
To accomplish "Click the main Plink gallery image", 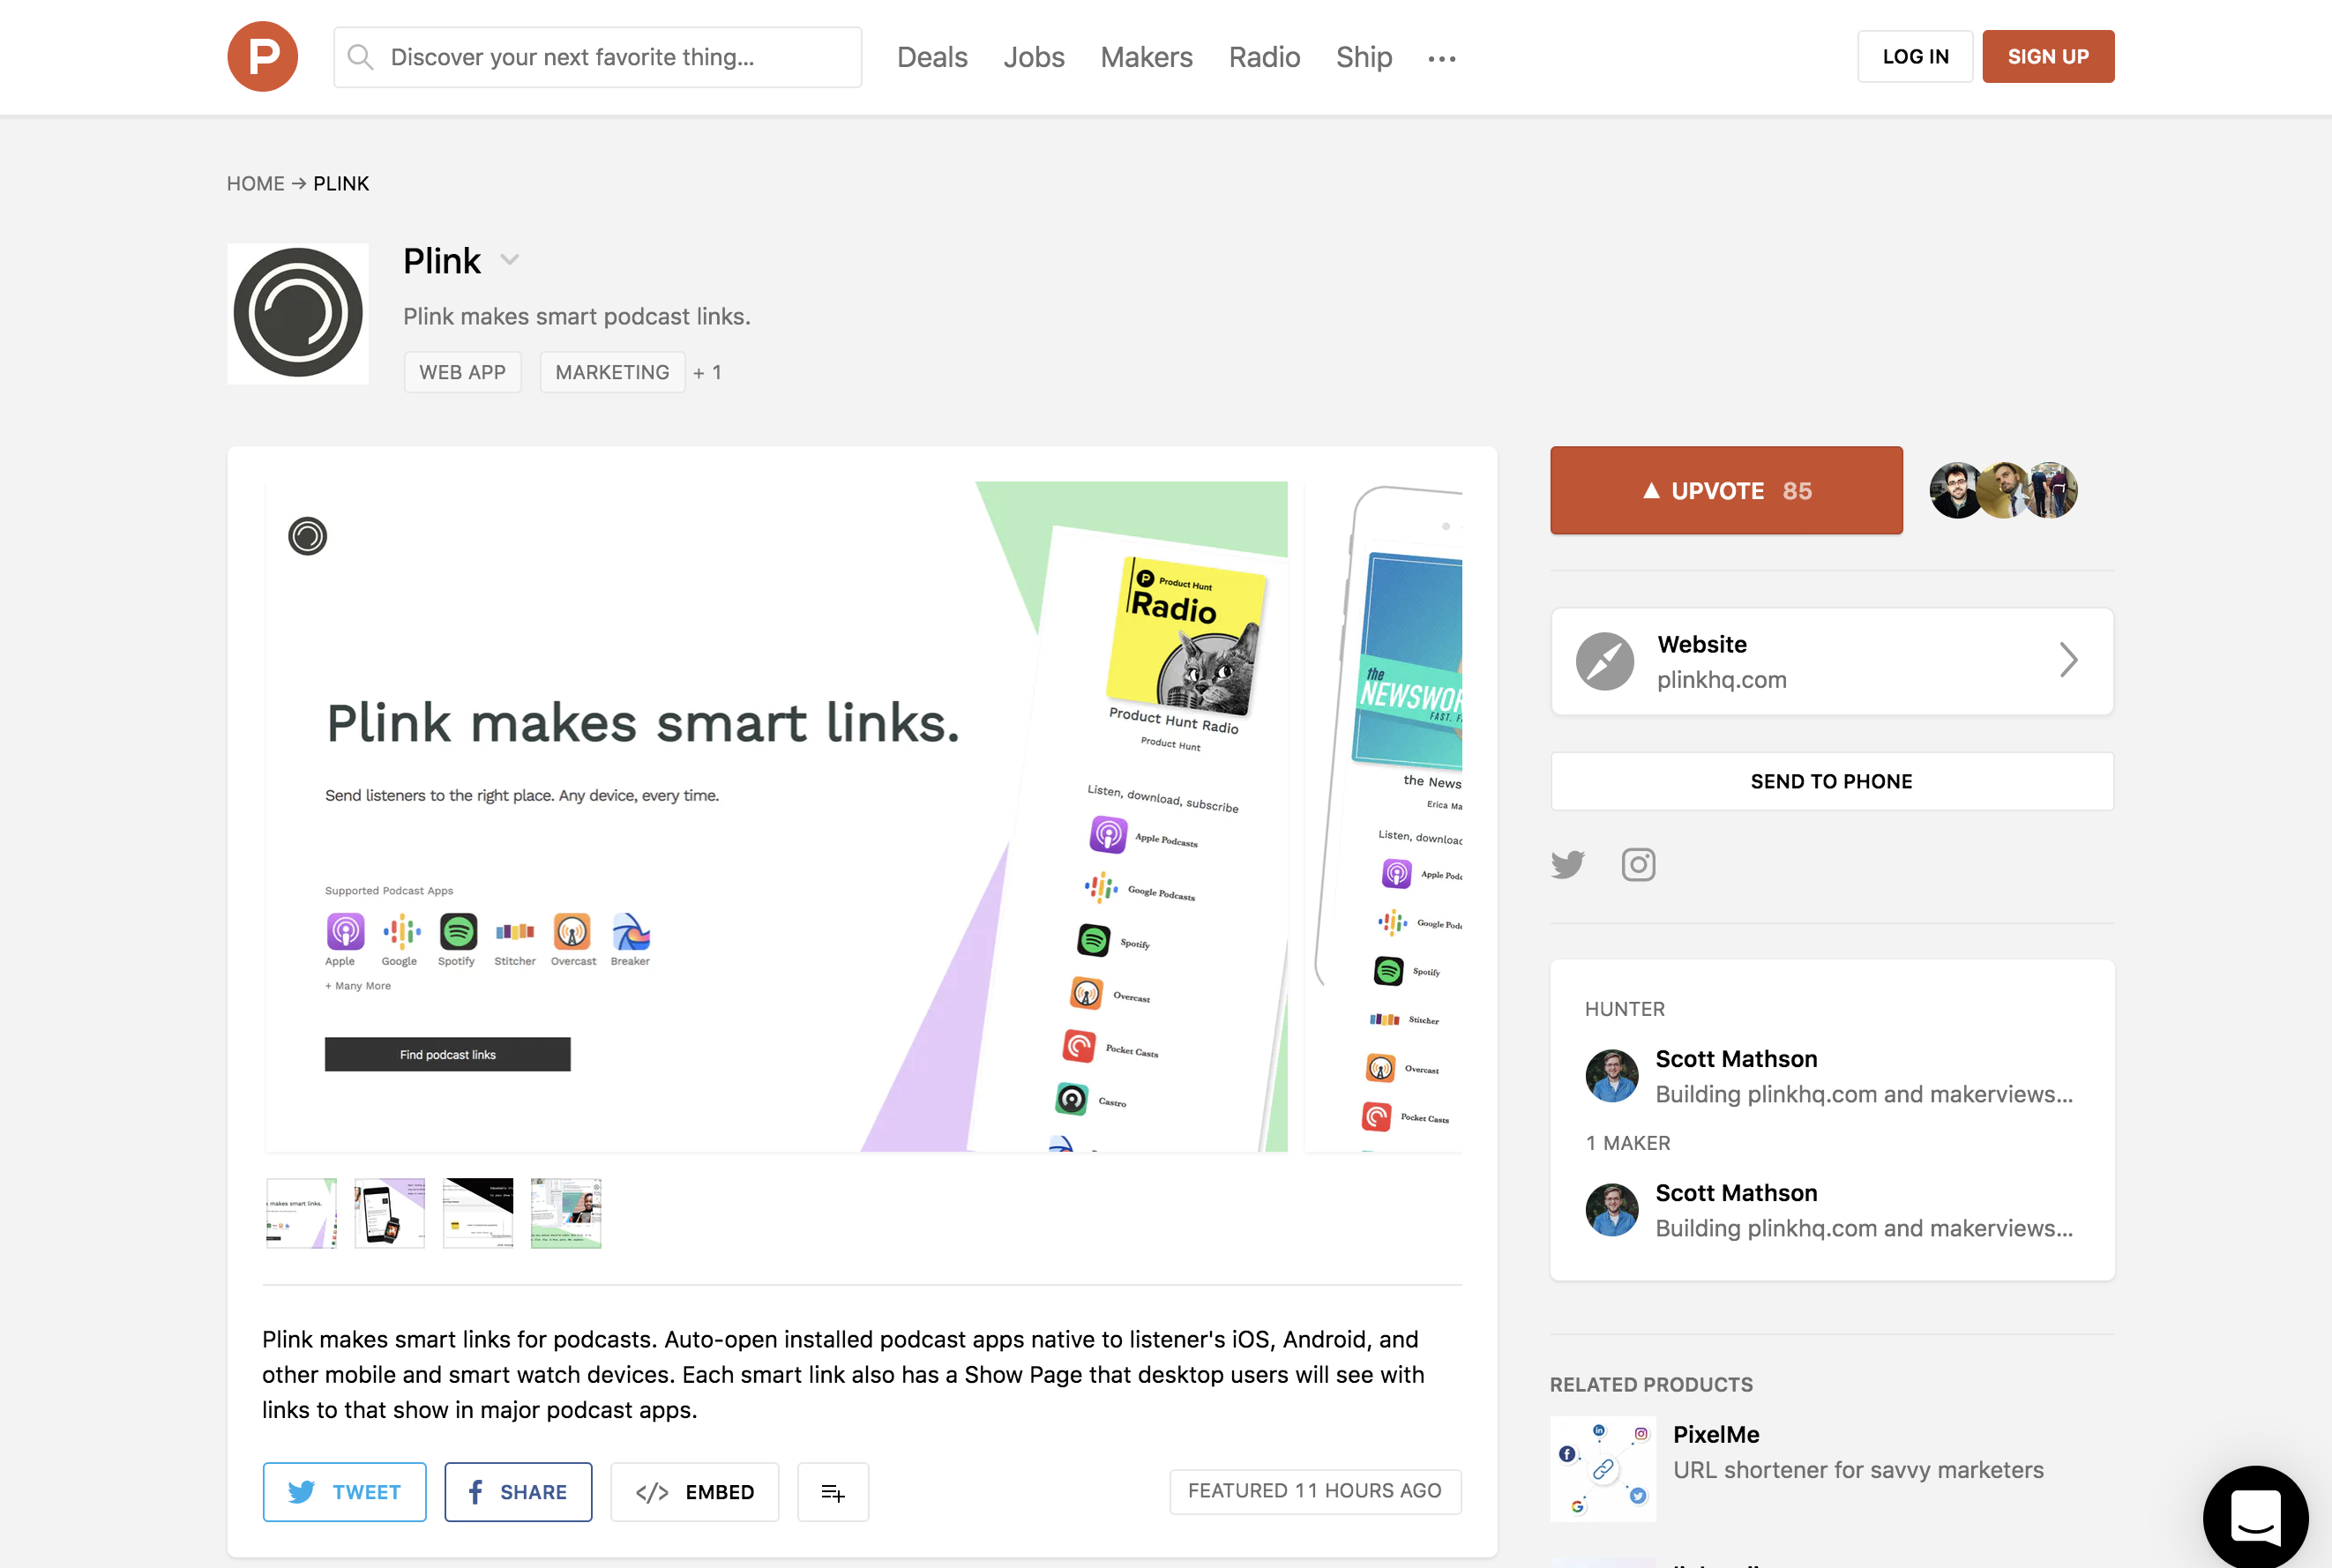I will click(x=776, y=816).
